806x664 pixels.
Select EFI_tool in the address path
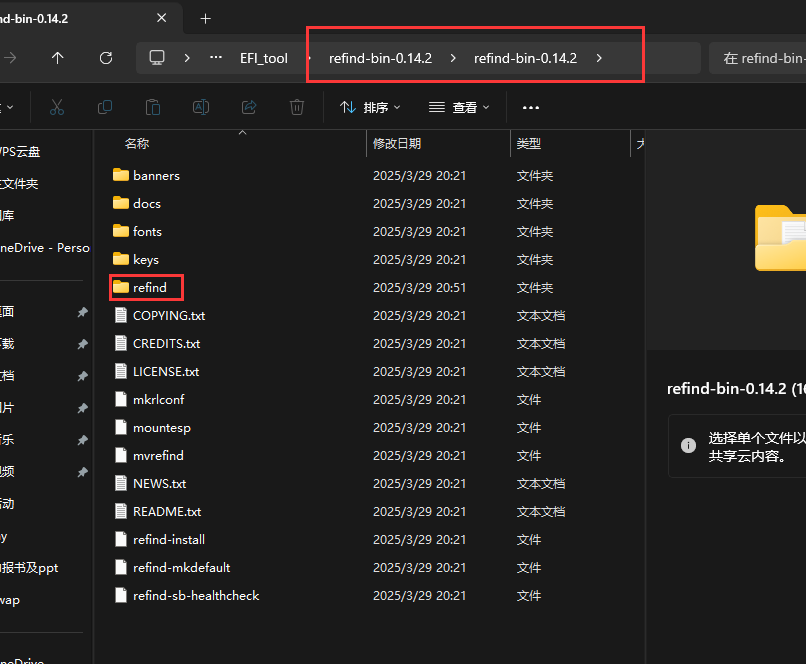coord(264,58)
